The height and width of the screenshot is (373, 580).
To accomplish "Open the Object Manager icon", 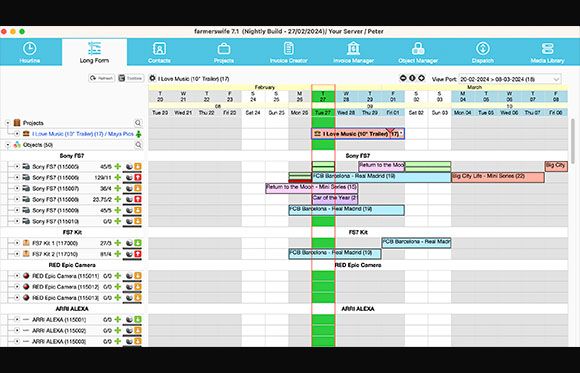I will (x=418, y=49).
